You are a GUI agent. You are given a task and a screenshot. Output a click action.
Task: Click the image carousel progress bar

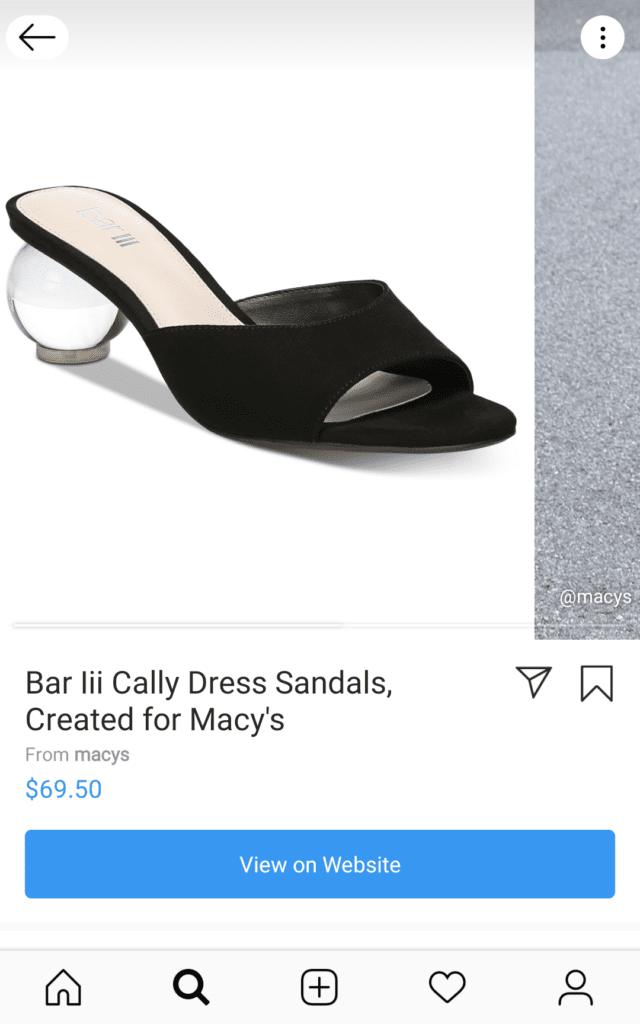click(x=274, y=625)
